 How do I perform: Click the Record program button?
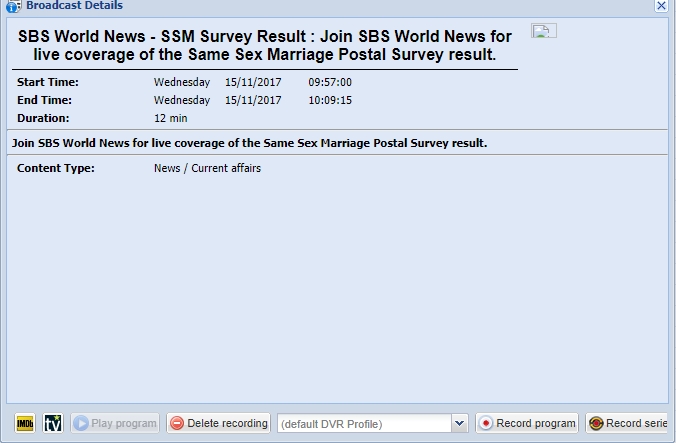click(527, 423)
